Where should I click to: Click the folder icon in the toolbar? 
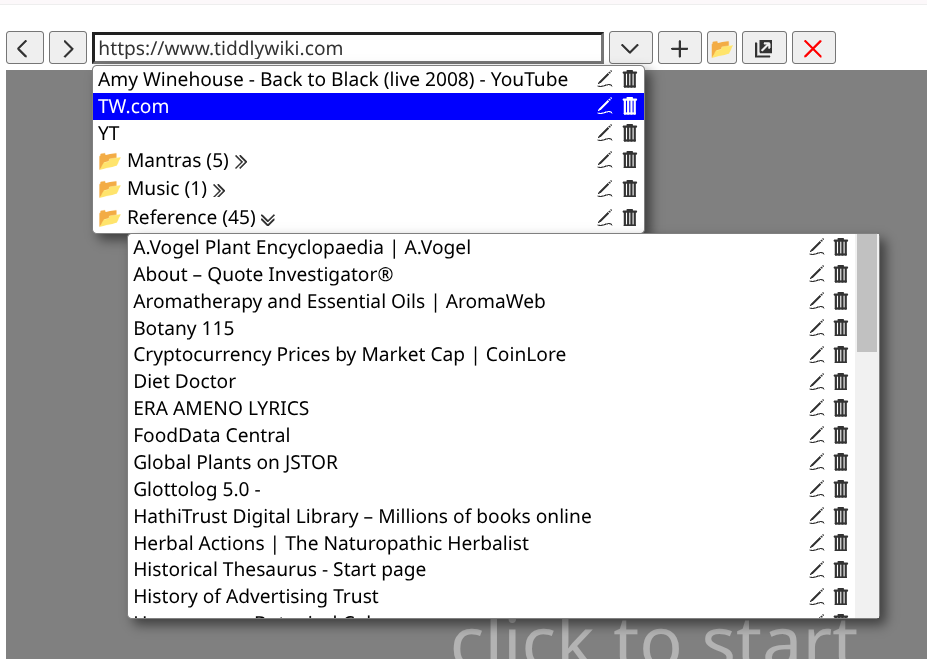pos(721,48)
